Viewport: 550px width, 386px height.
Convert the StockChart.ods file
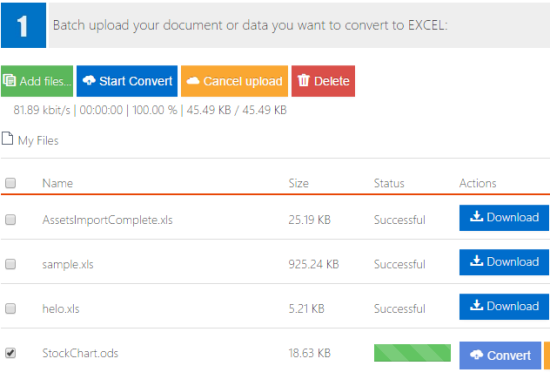[x=500, y=355]
